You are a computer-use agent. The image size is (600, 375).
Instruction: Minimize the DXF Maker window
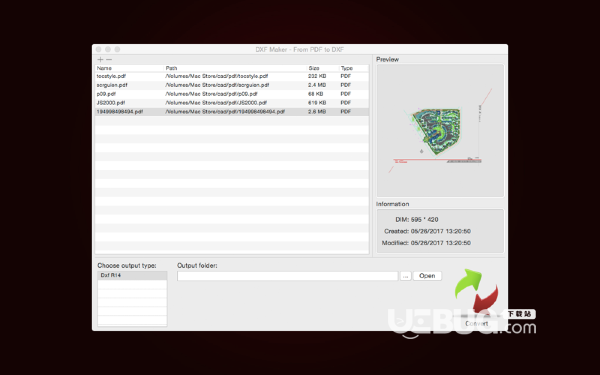pos(108,49)
